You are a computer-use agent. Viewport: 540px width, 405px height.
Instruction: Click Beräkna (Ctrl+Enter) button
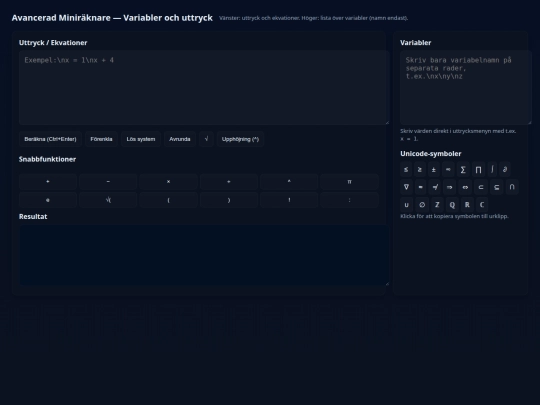tap(50, 139)
